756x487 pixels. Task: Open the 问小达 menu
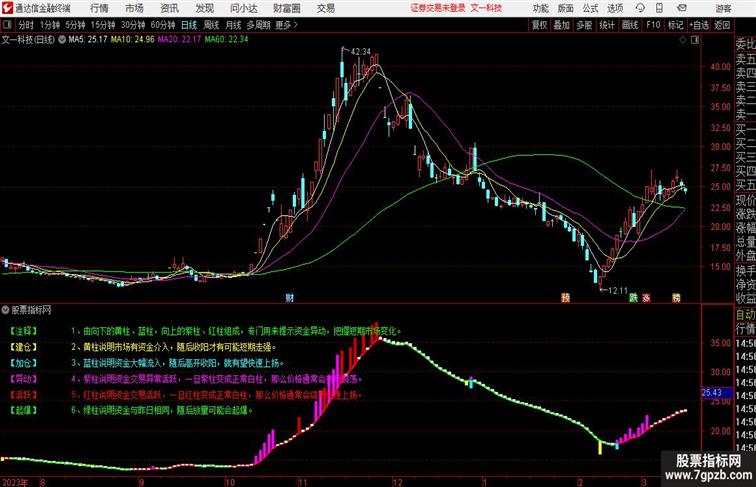[x=243, y=8]
